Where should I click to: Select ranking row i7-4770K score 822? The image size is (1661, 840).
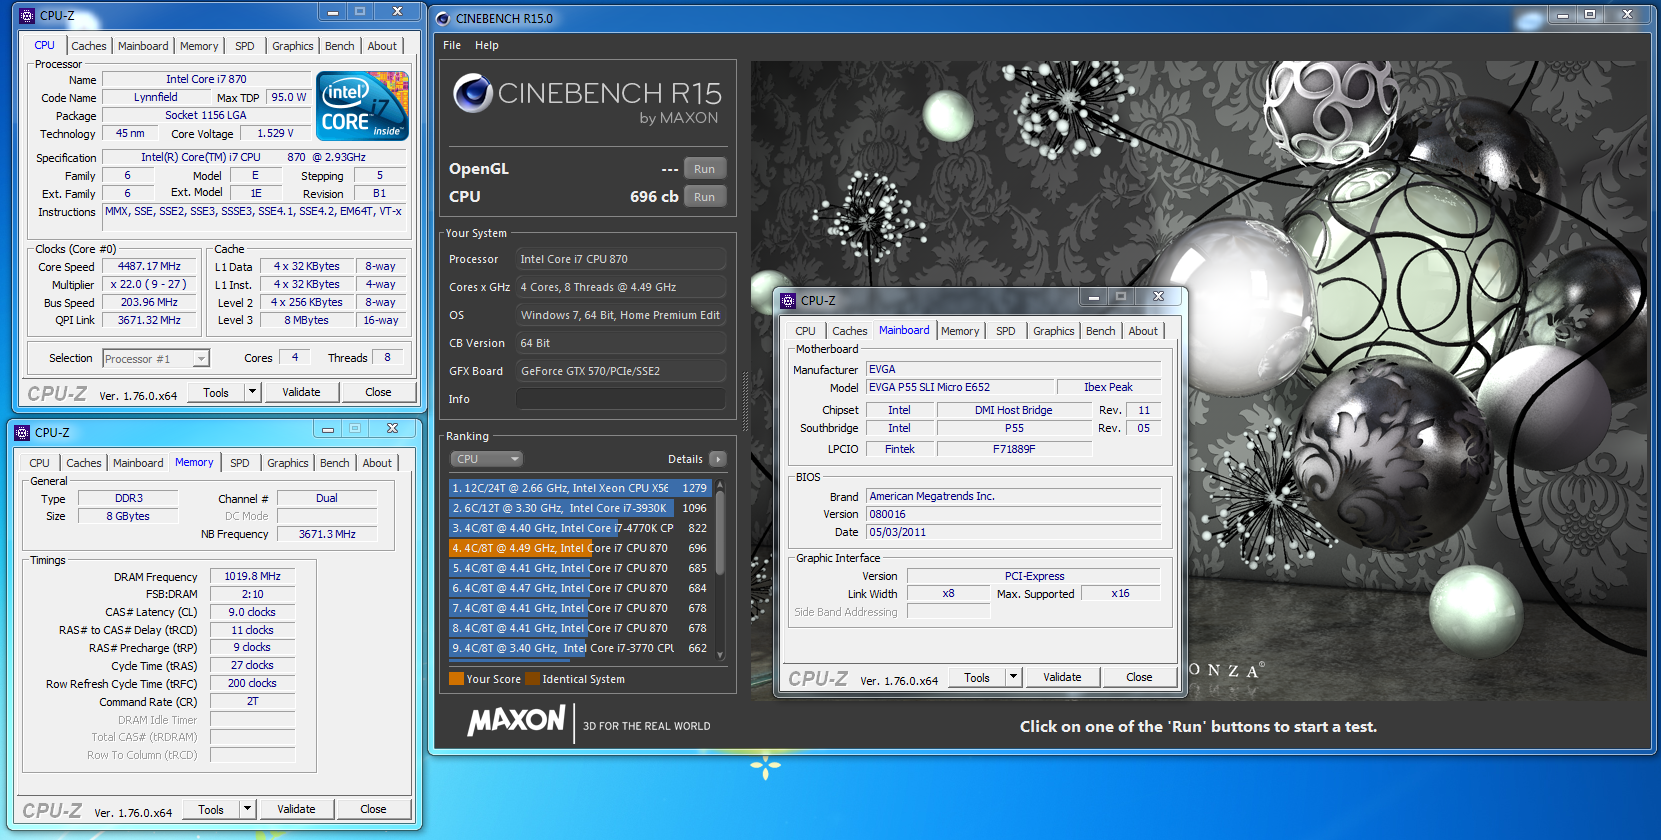[580, 528]
